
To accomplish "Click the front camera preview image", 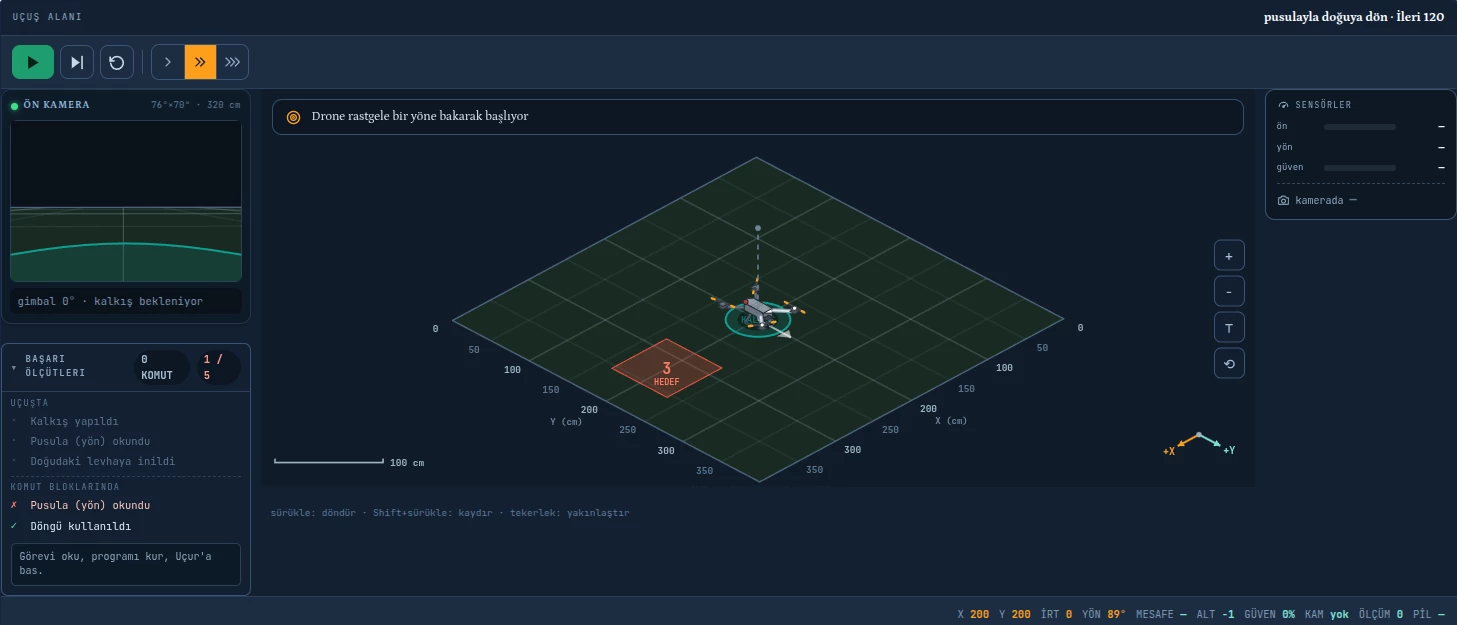I will tap(126, 201).
